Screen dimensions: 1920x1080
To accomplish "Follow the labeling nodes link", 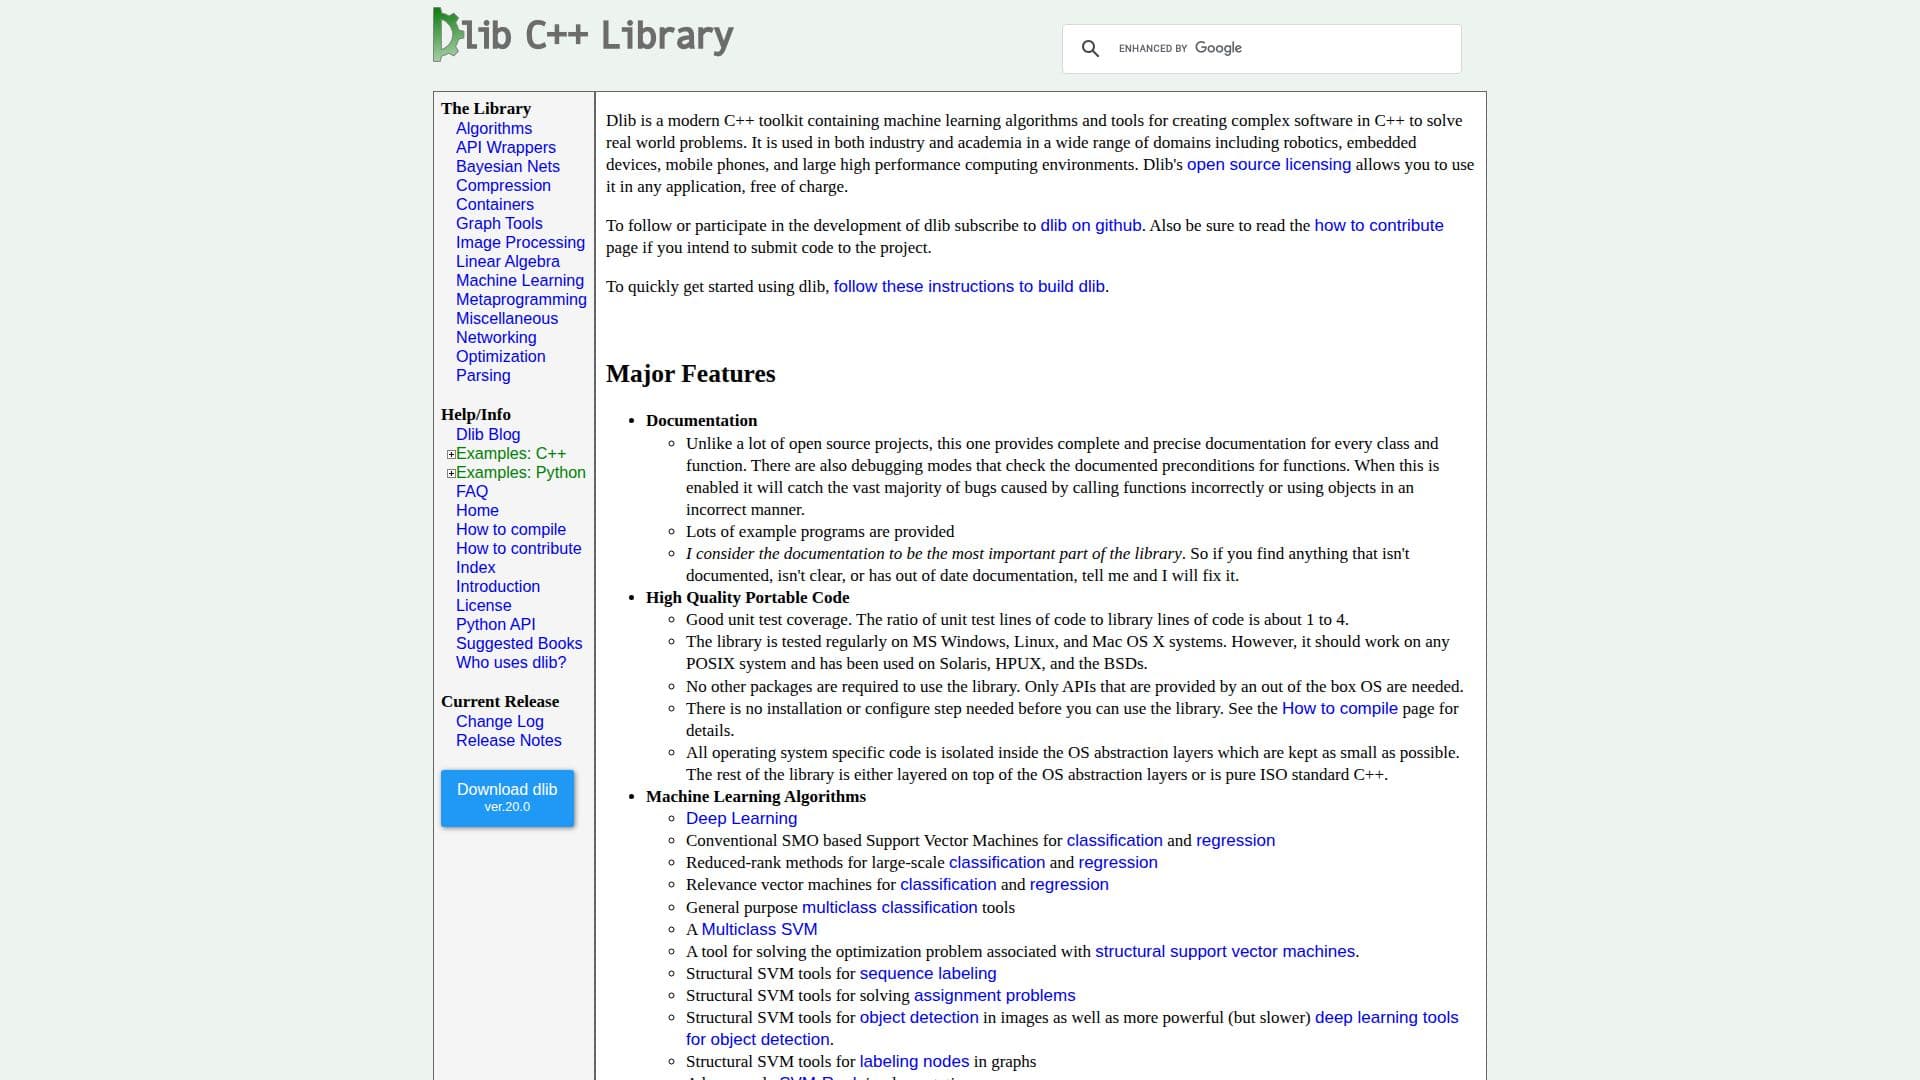I will pyautogui.click(x=914, y=1061).
